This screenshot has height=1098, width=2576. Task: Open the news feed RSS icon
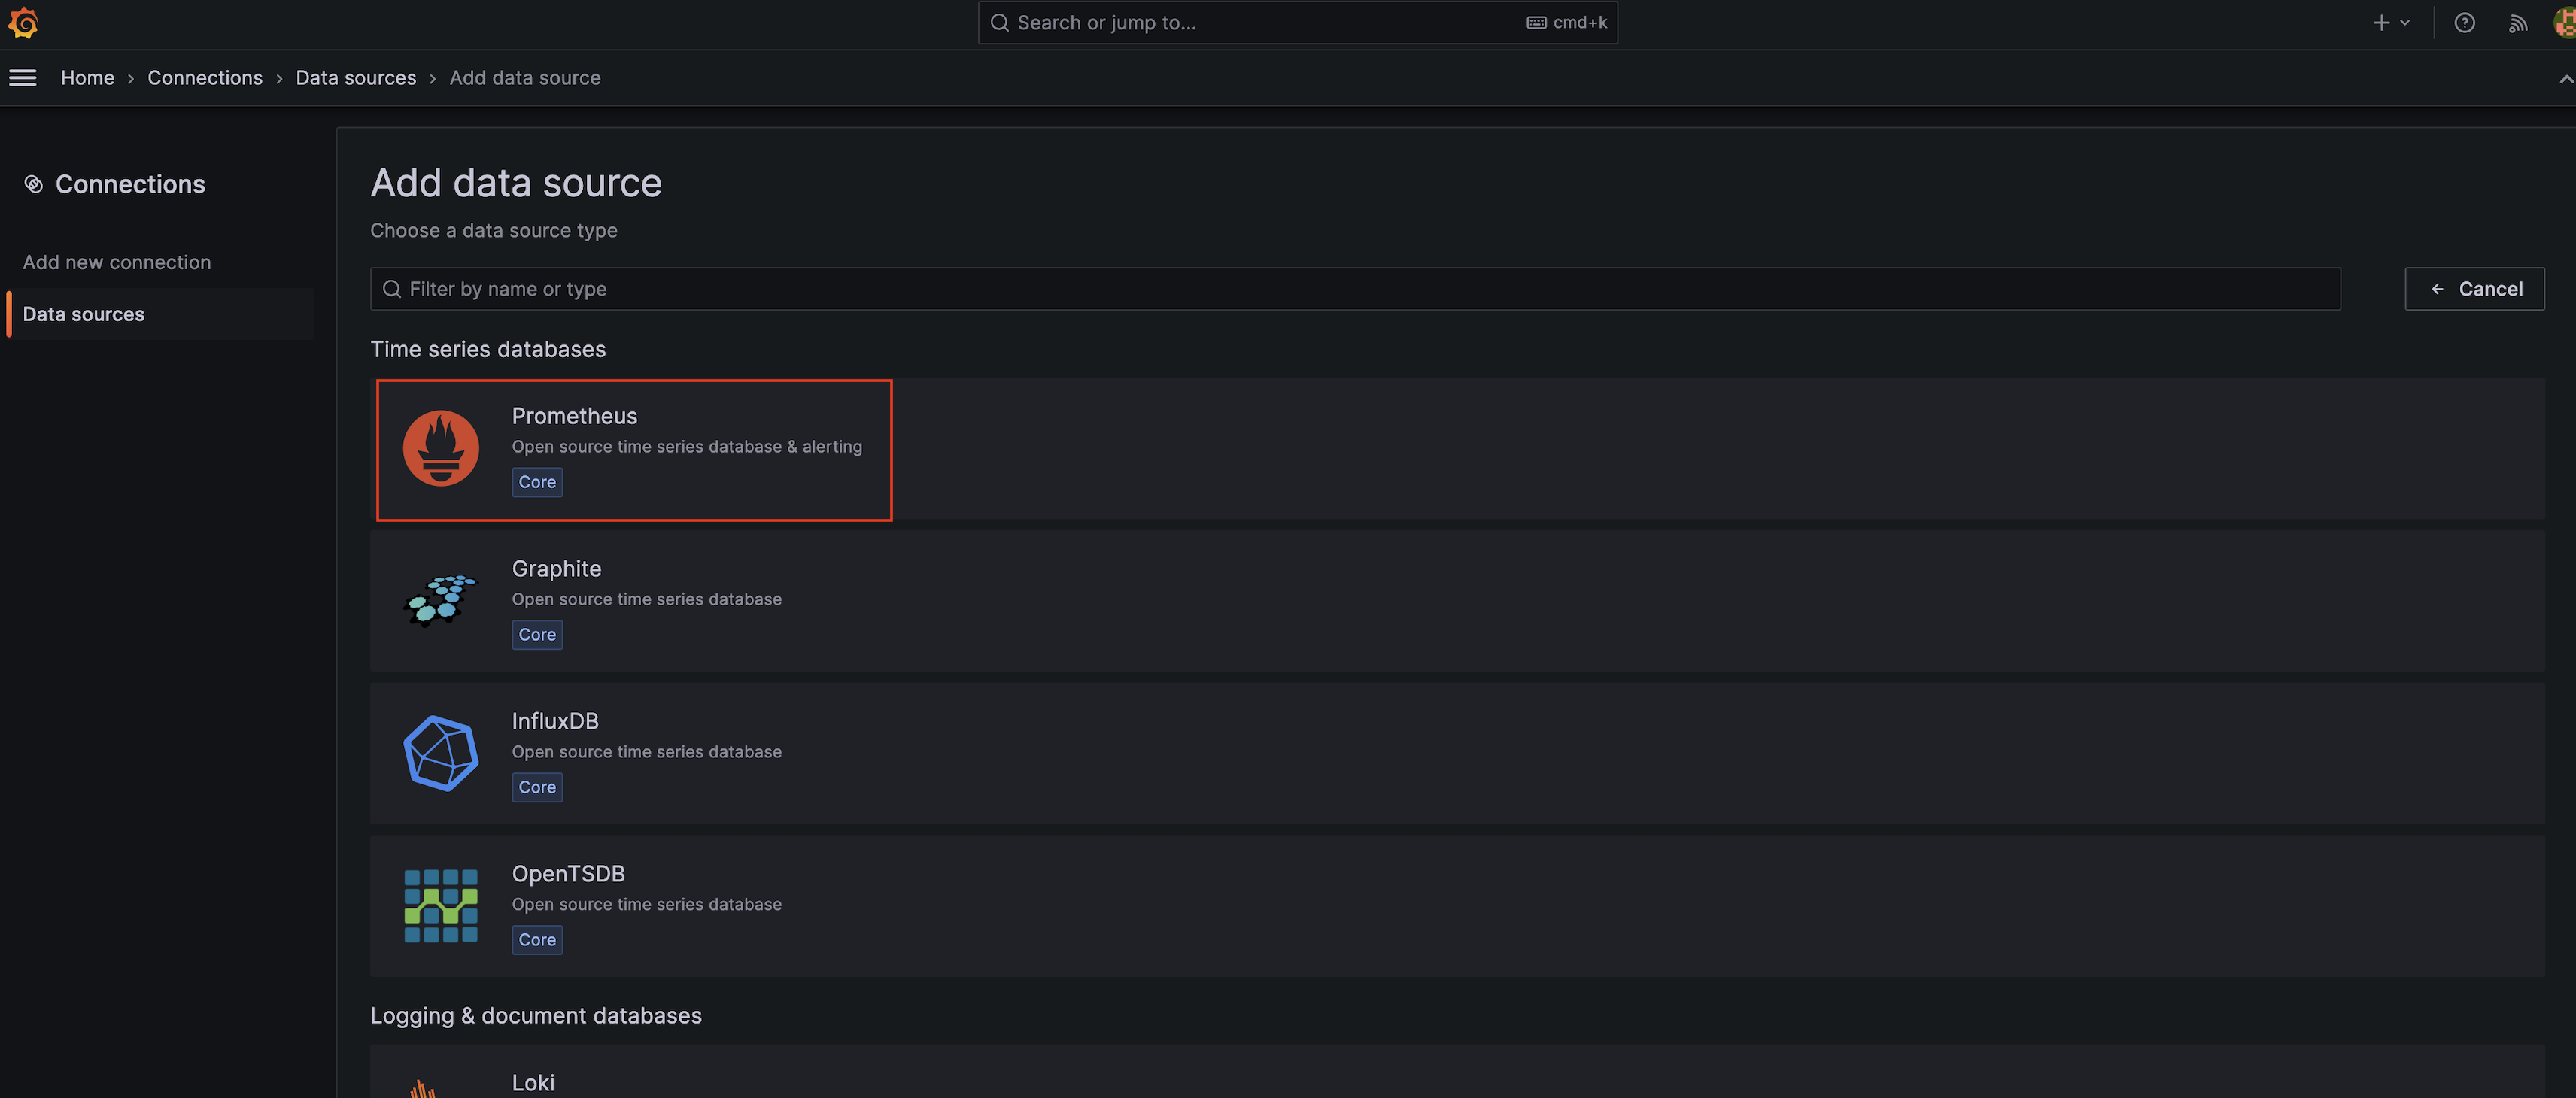pos(2517,23)
